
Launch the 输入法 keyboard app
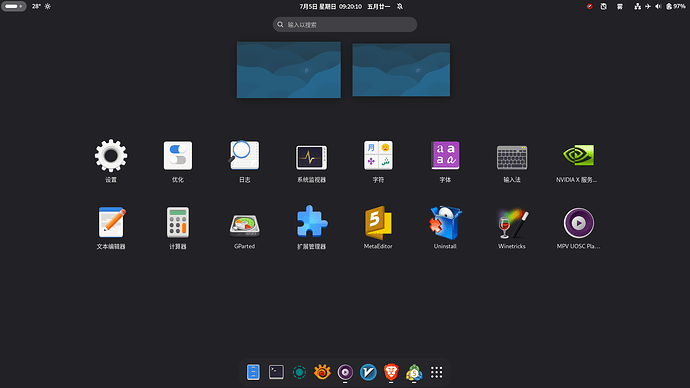tap(512, 157)
